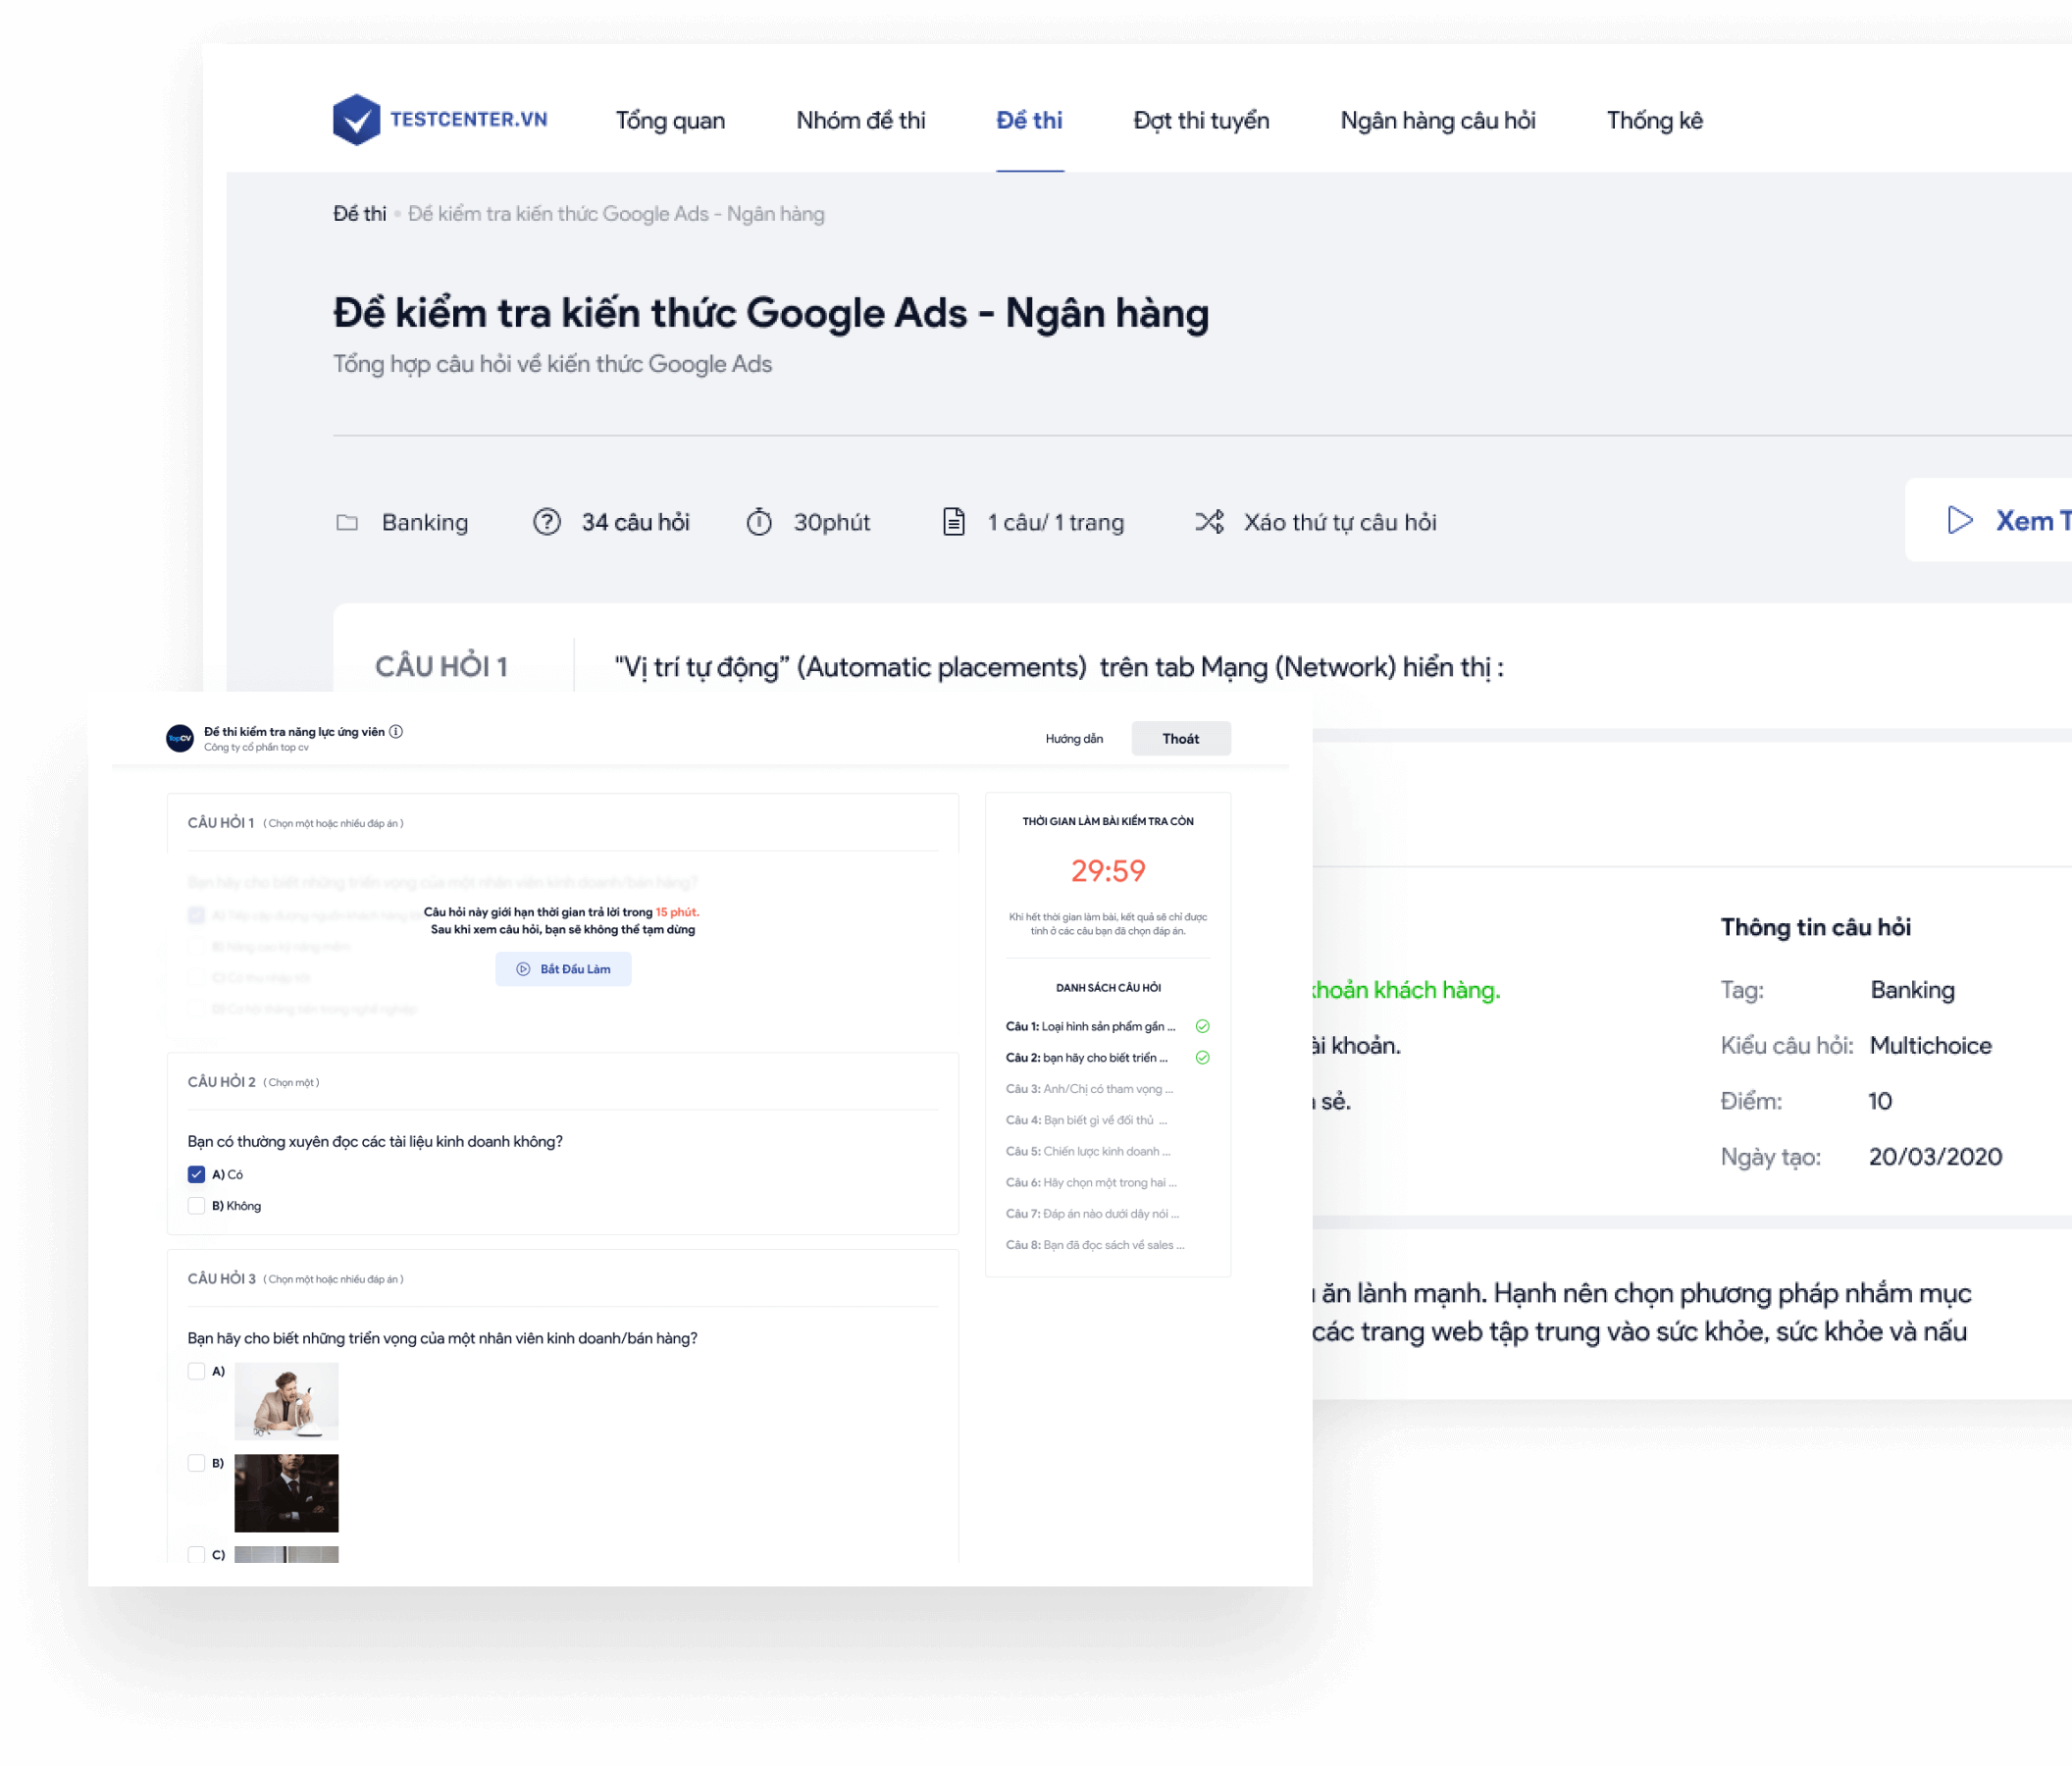The height and width of the screenshot is (1766, 2072).
Task: Uncheck answer A) Có
Action: [196, 1174]
